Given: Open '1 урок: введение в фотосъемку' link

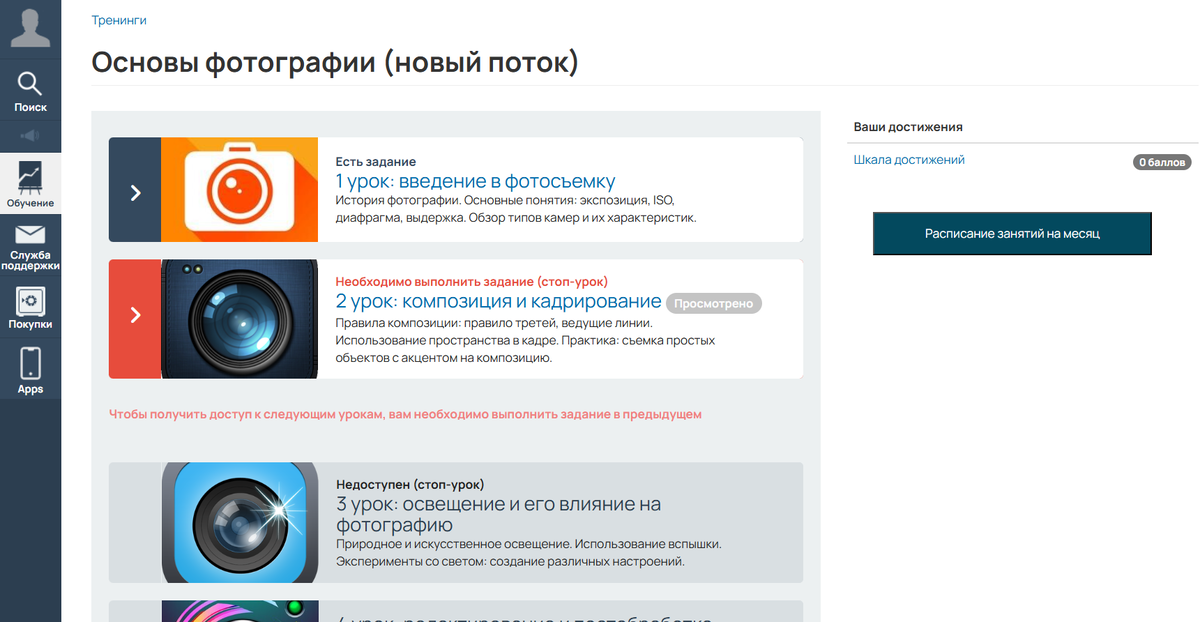Looking at the screenshot, I should (475, 181).
